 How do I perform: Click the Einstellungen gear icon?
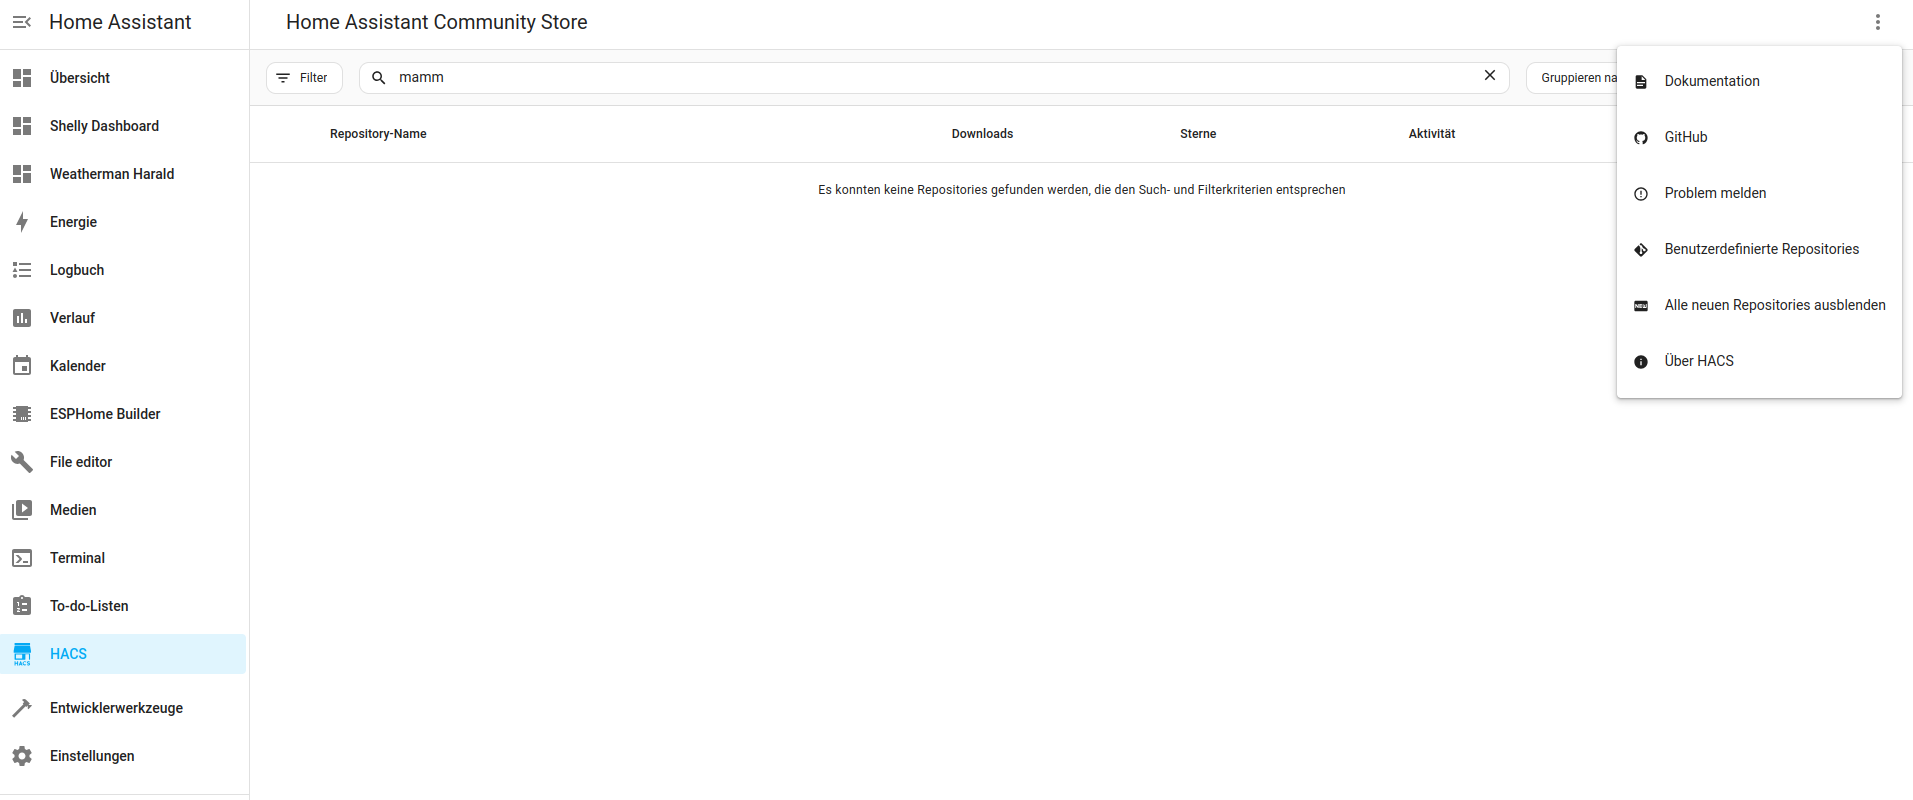tap(22, 756)
